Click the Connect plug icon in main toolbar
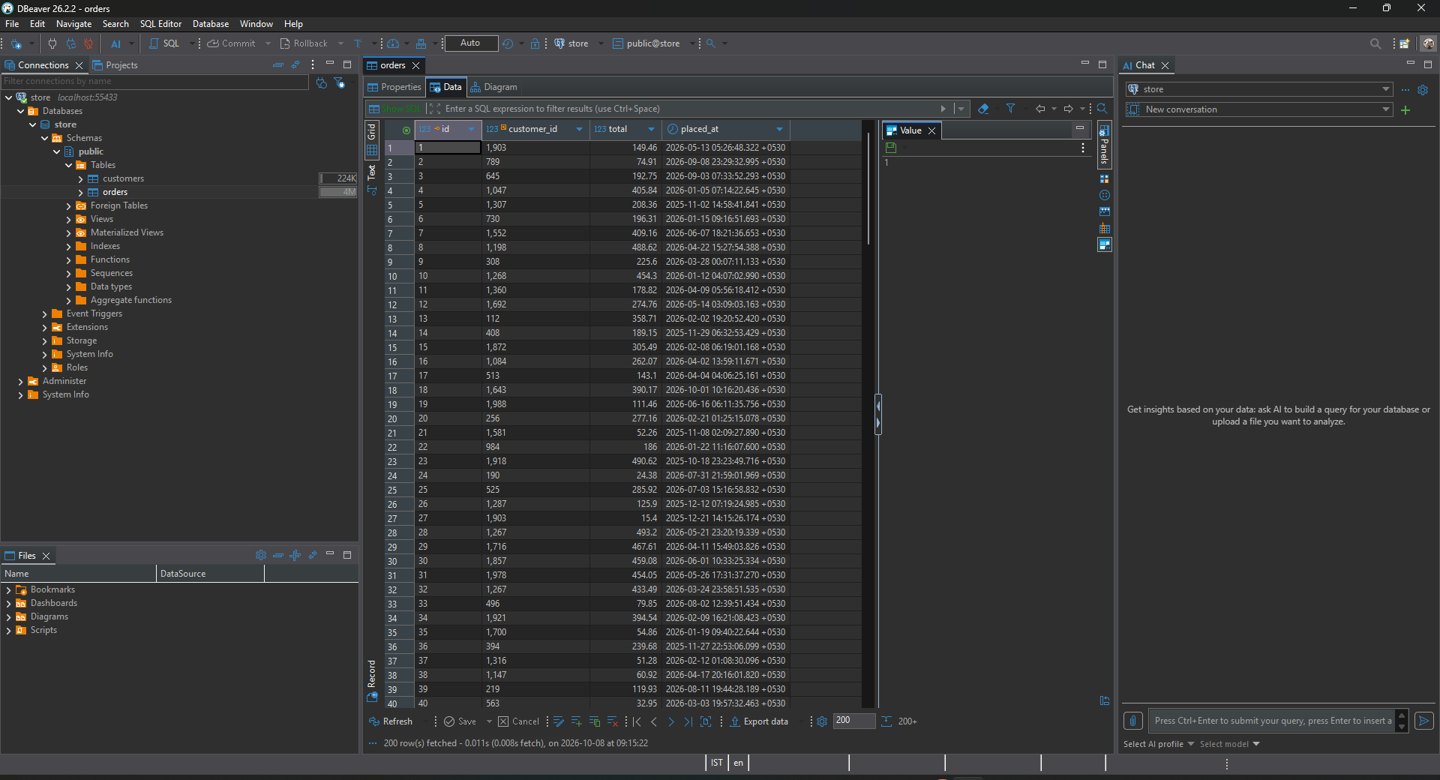1440x780 pixels. 52,44
